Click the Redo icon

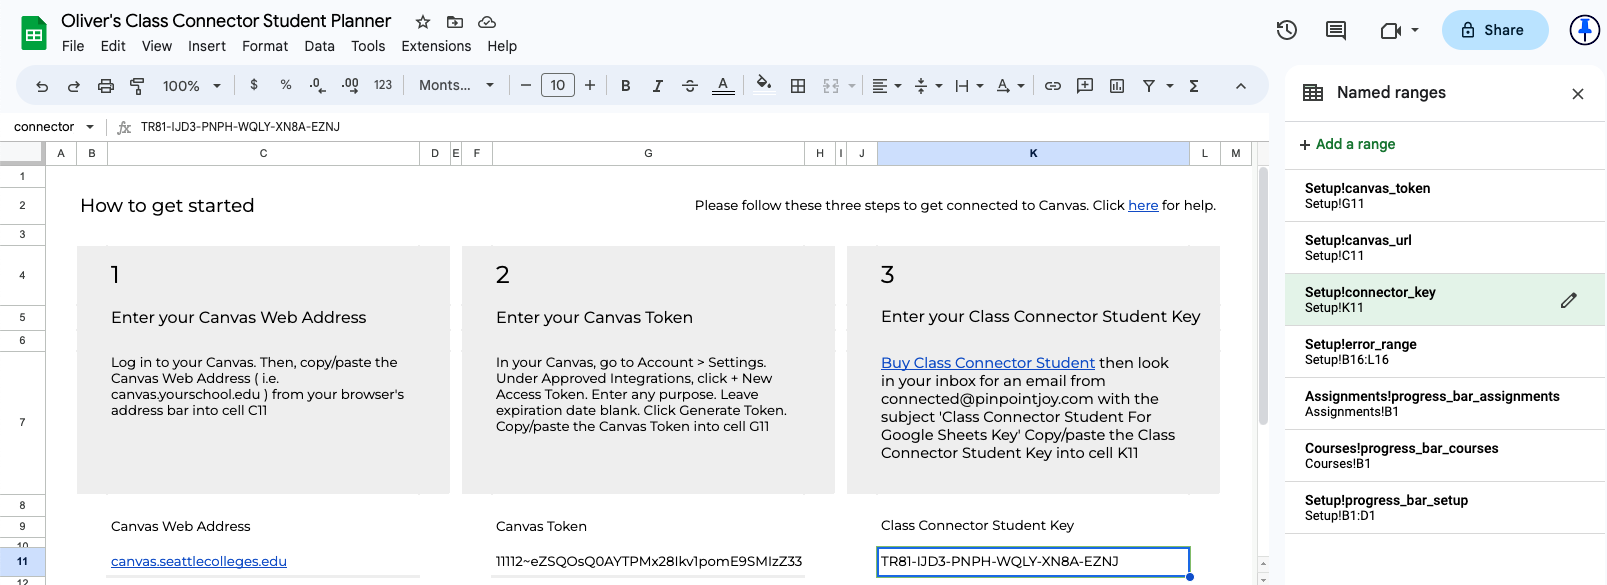click(74, 86)
